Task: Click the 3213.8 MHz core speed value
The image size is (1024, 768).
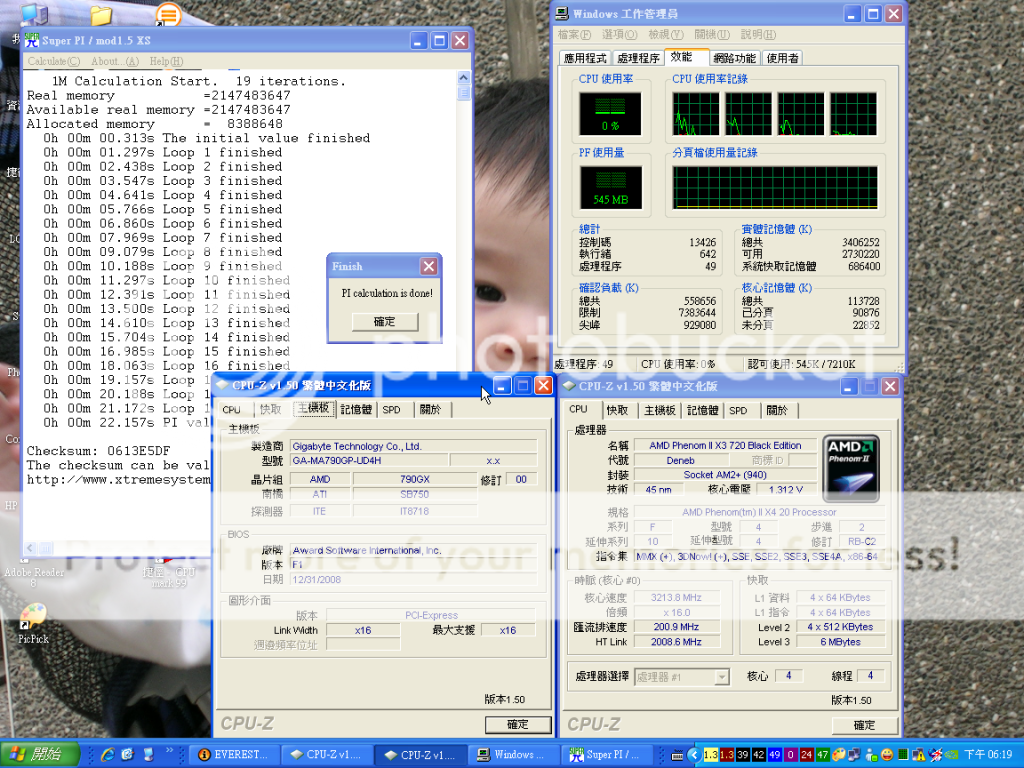Action: click(x=676, y=598)
